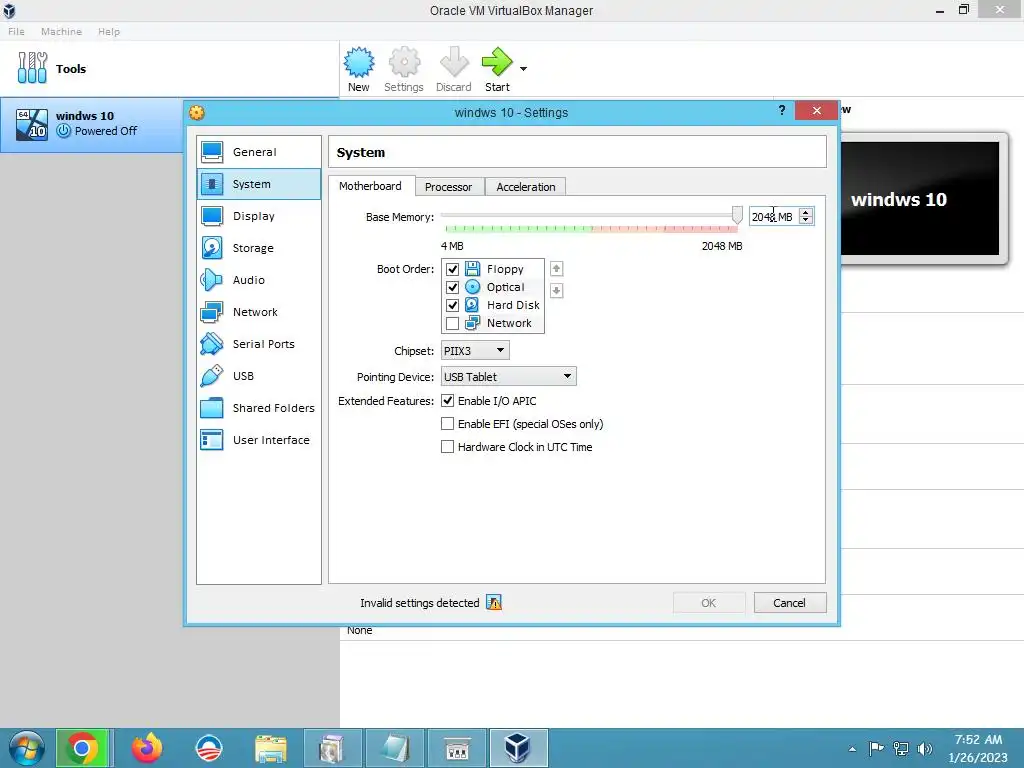Viewport: 1024px width, 768px height.
Task: Open the Shared Folders settings category
Action: (x=259, y=408)
